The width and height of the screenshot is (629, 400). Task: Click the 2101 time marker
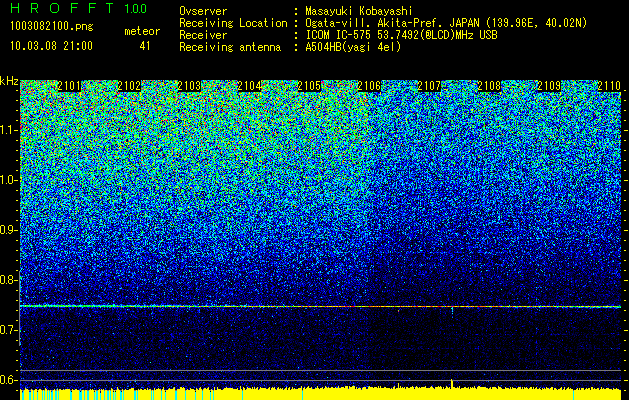(x=69, y=86)
